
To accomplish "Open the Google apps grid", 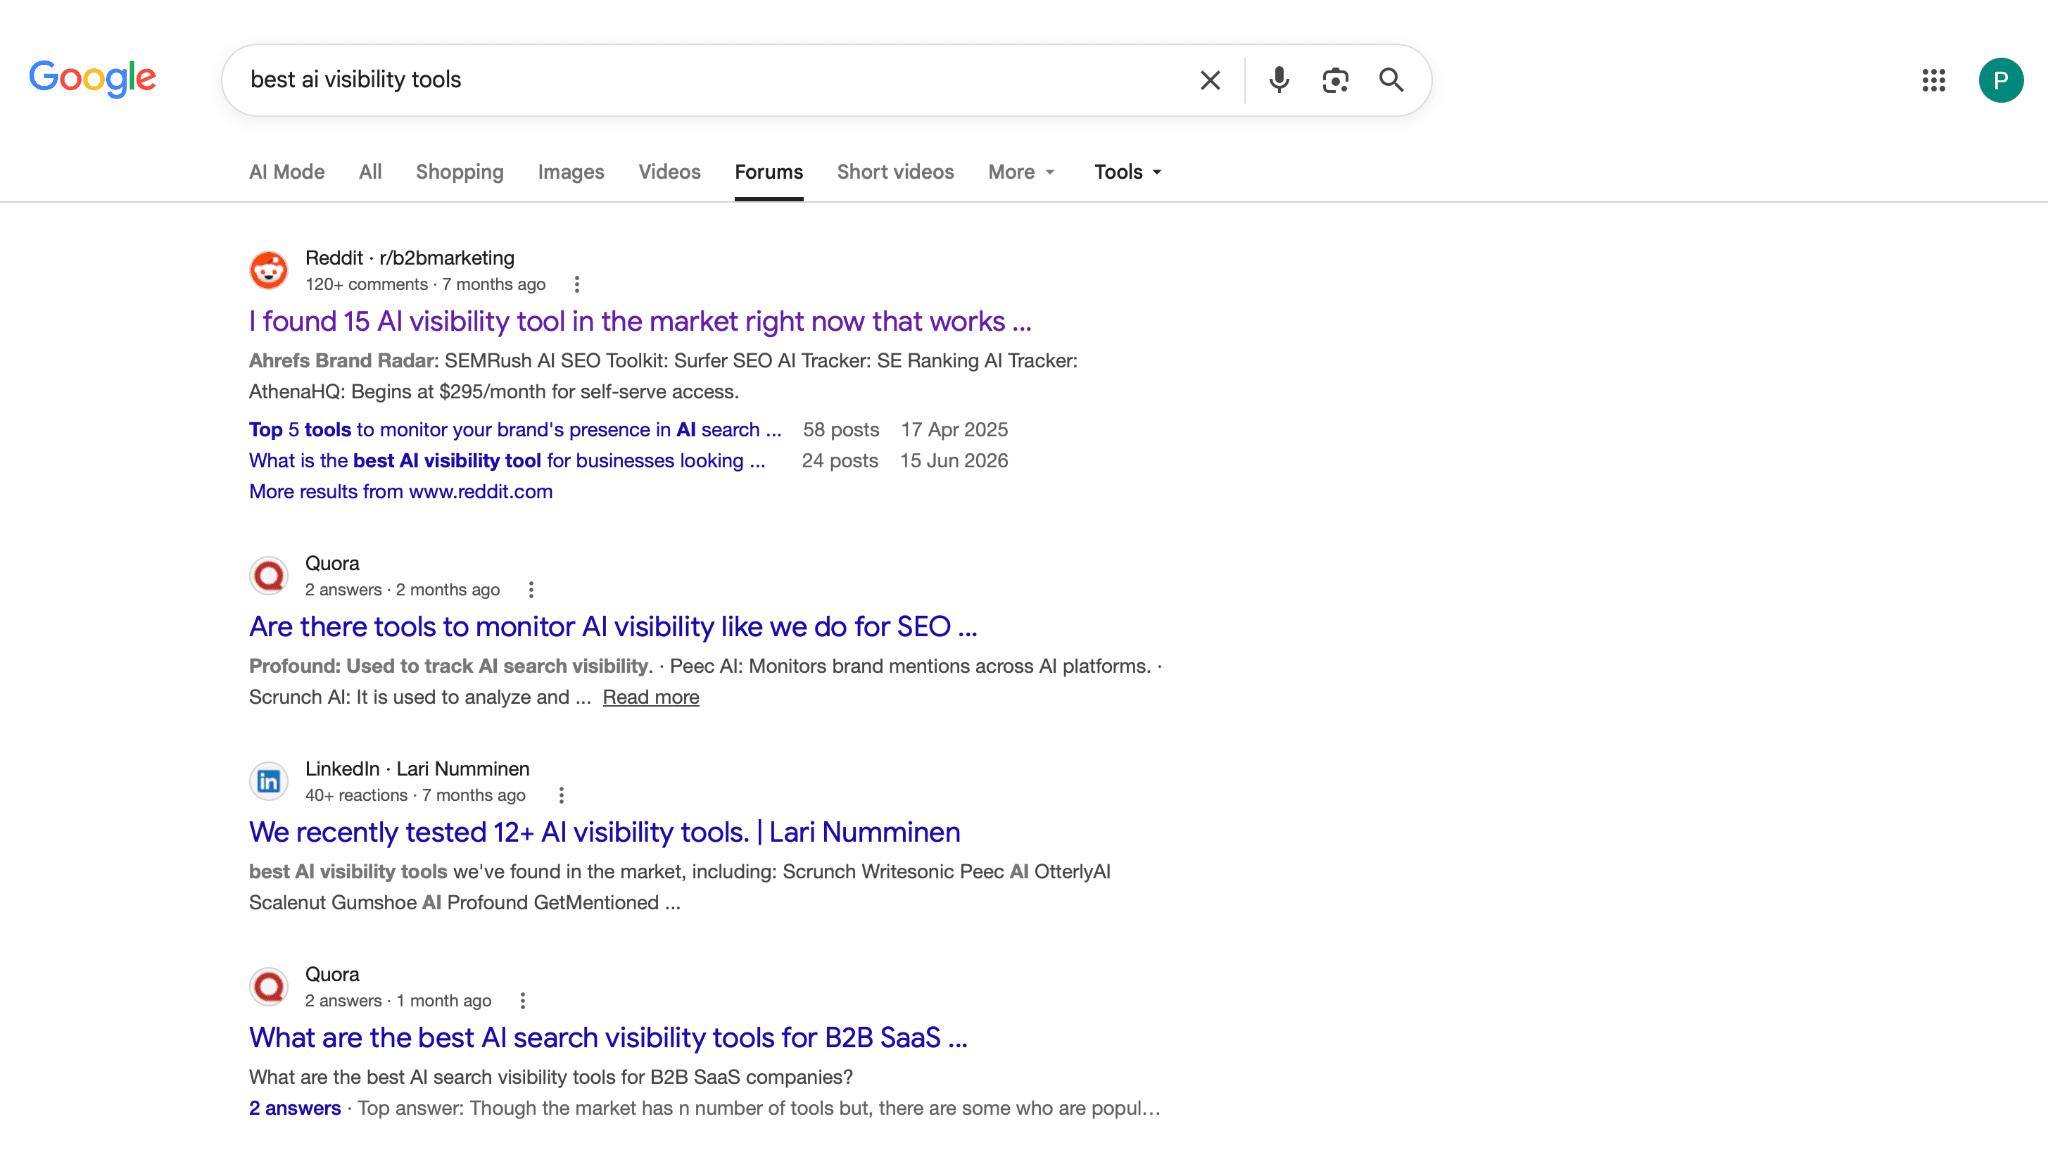I will pyautogui.click(x=1934, y=80).
